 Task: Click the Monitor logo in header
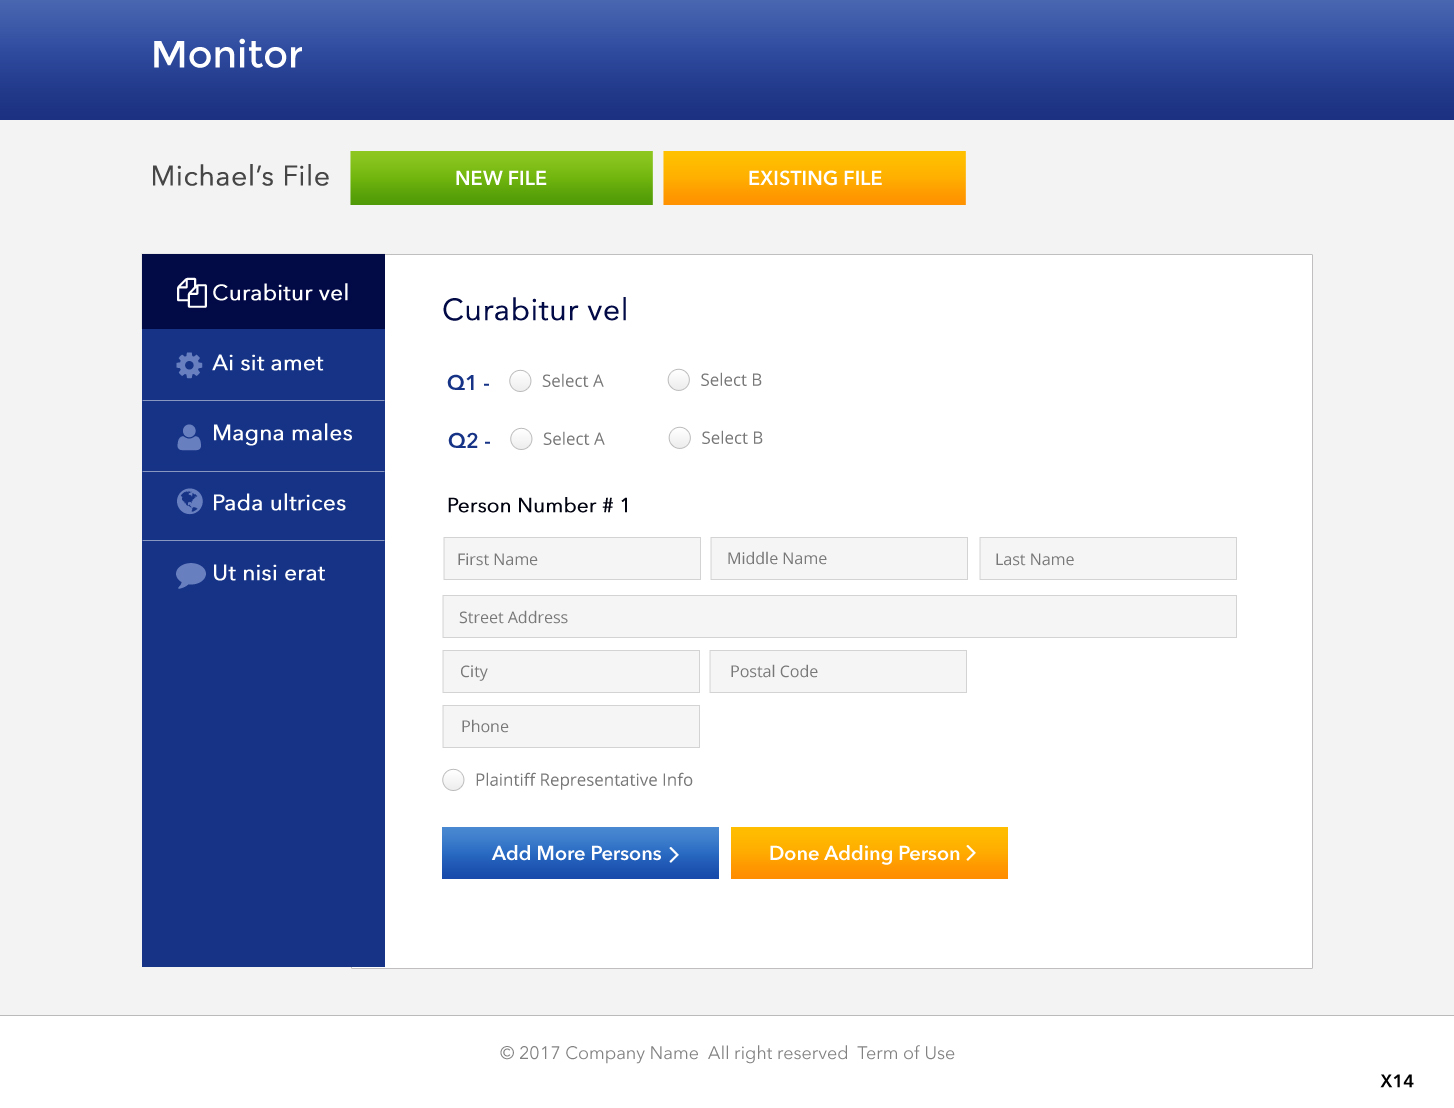227,54
